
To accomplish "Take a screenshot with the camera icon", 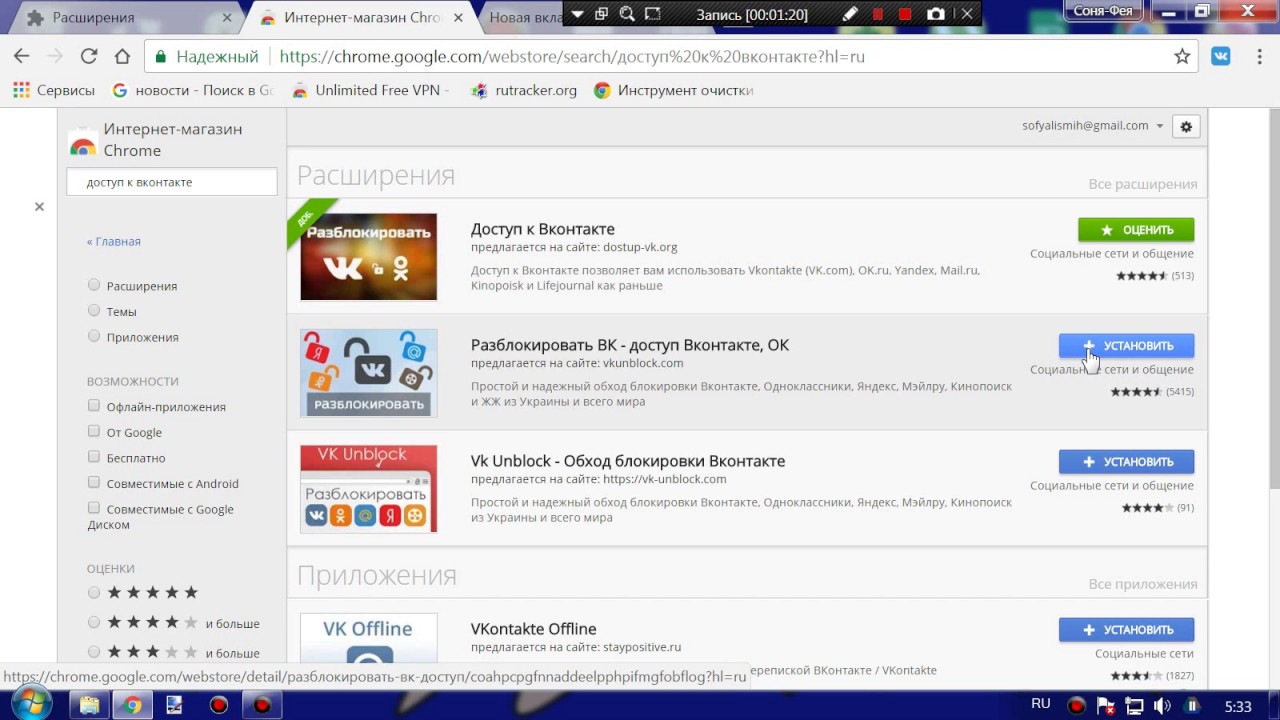I will [935, 14].
